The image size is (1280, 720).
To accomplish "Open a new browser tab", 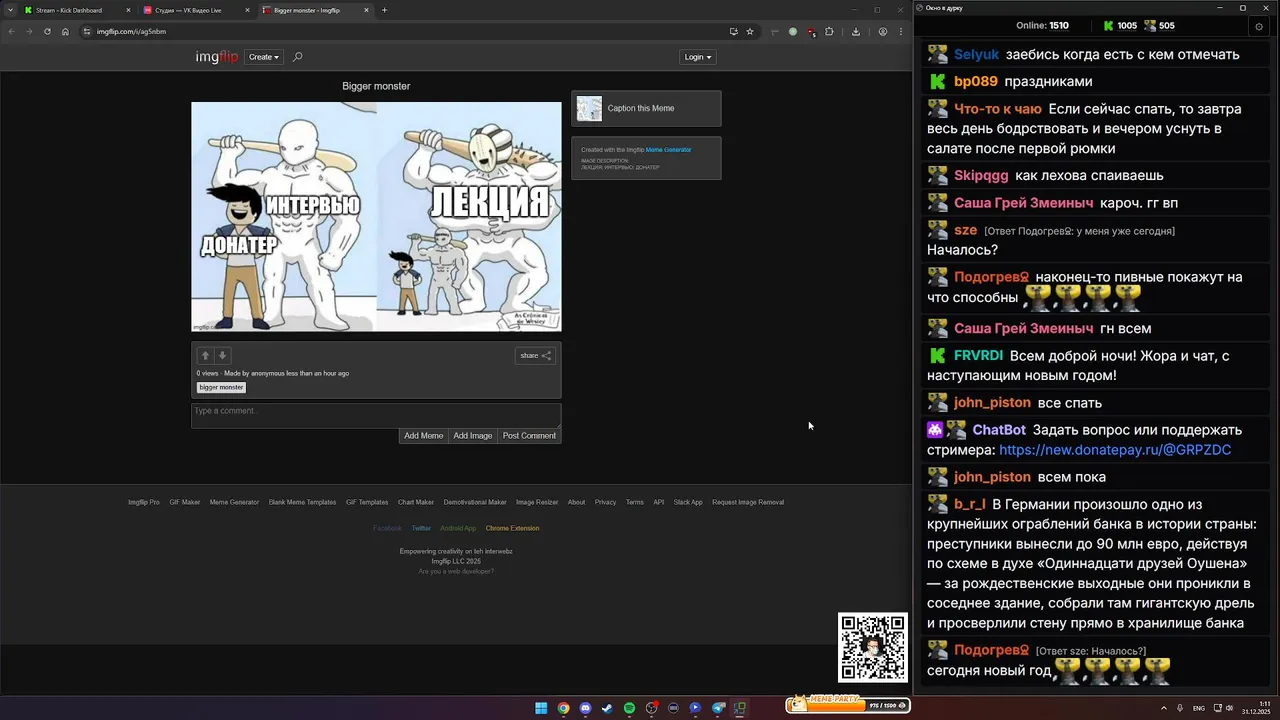I will 384,10.
